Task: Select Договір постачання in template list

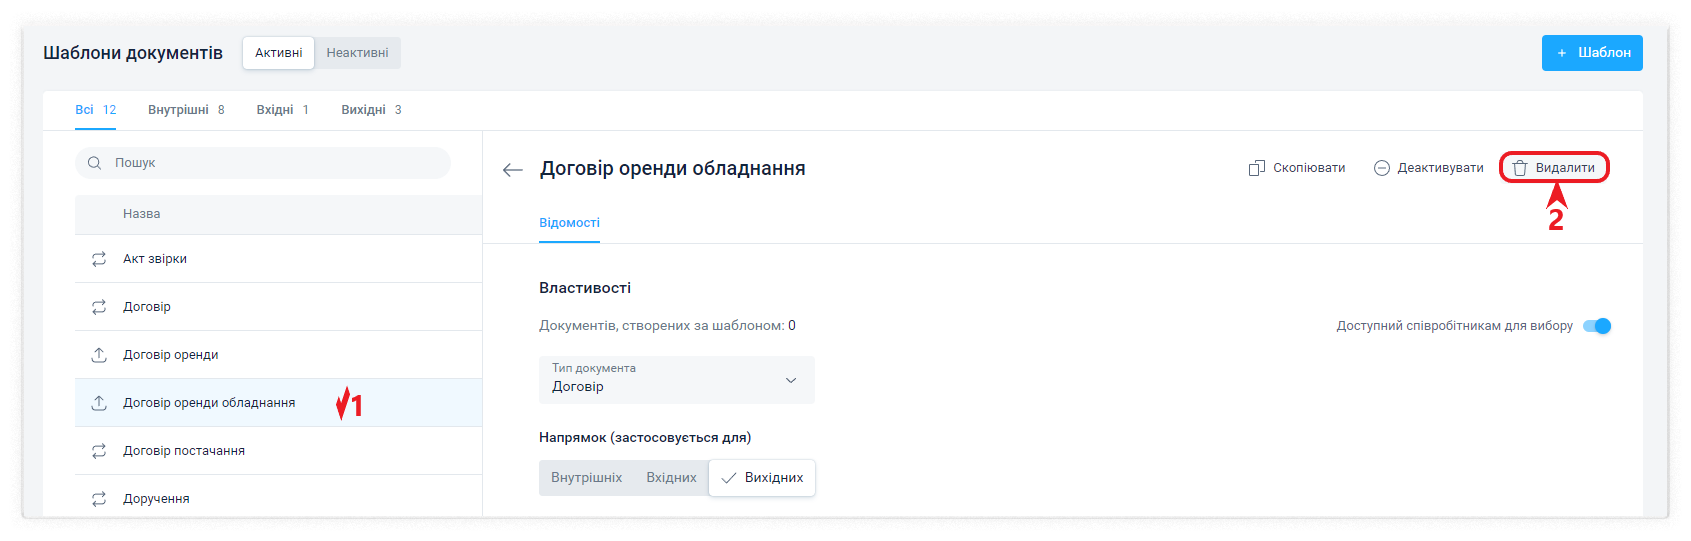Action: [x=184, y=451]
